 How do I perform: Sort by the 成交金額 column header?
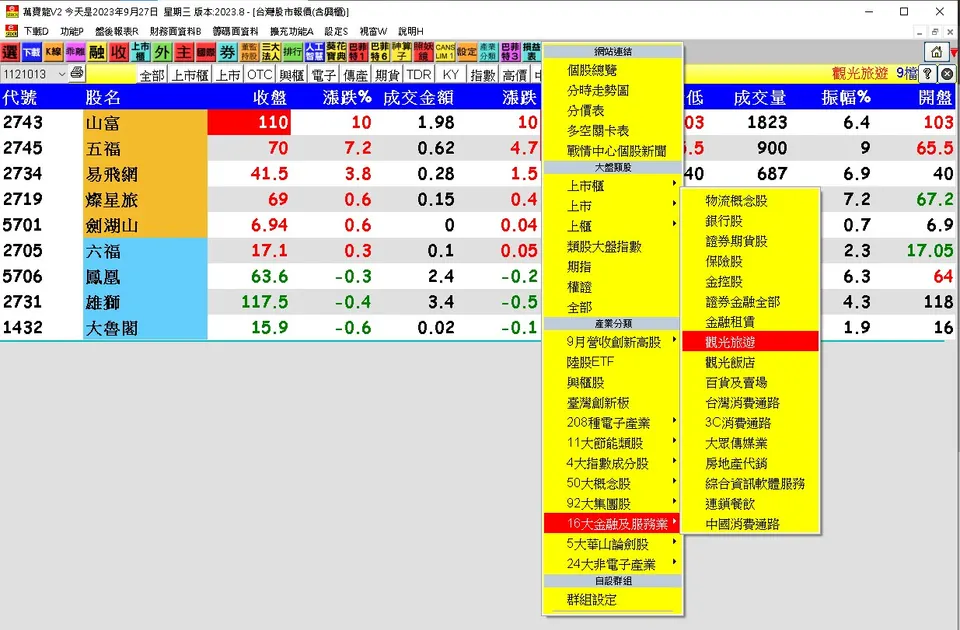418,97
